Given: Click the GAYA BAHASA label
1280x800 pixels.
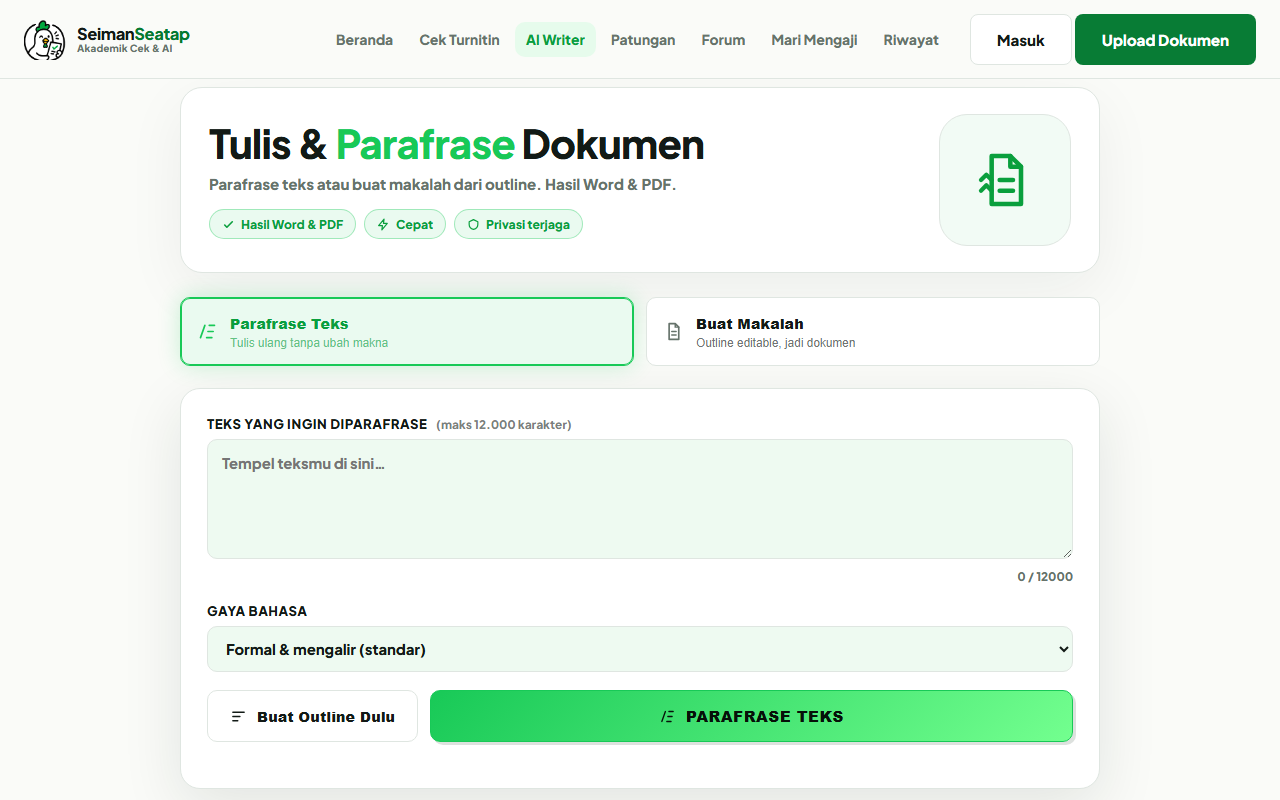Looking at the screenshot, I should tap(257, 611).
